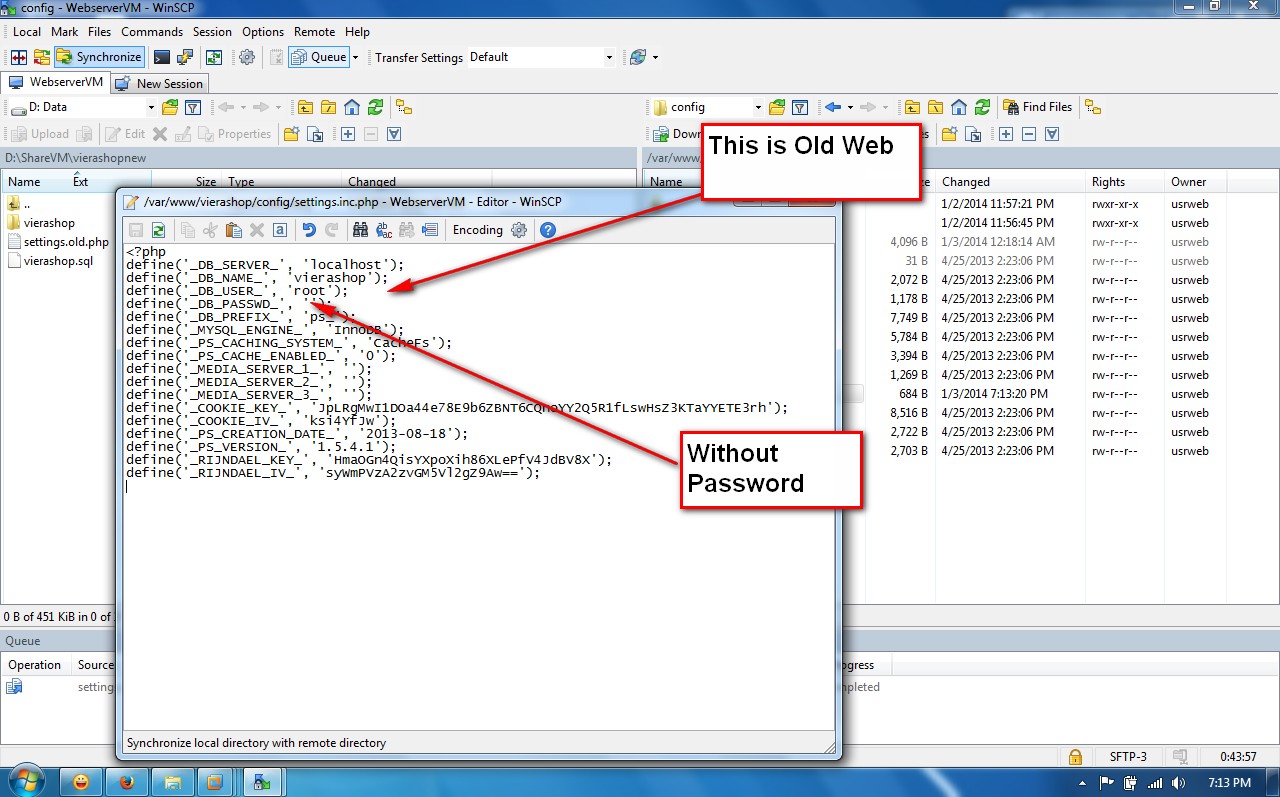Open in PuTTY icon in main toolbar
The image size is (1280, 797).
click(185, 57)
